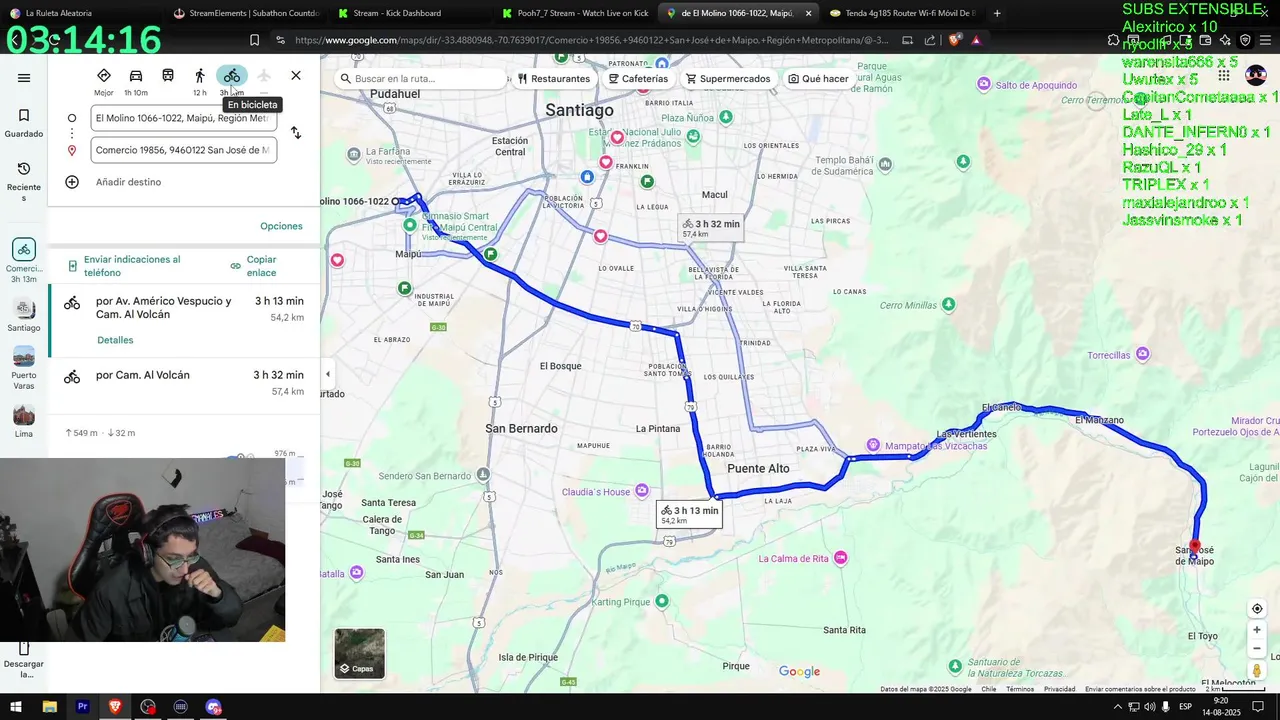
Task: Open the Windows Start menu
Action: (16, 707)
